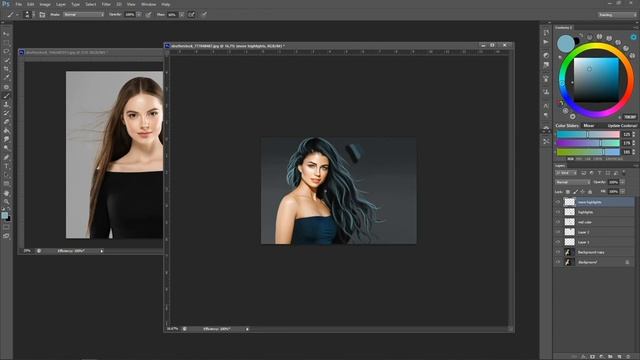This screenshot has width=640, height=360.
Task: Select the Gradient tool
Action: [6, 131]
